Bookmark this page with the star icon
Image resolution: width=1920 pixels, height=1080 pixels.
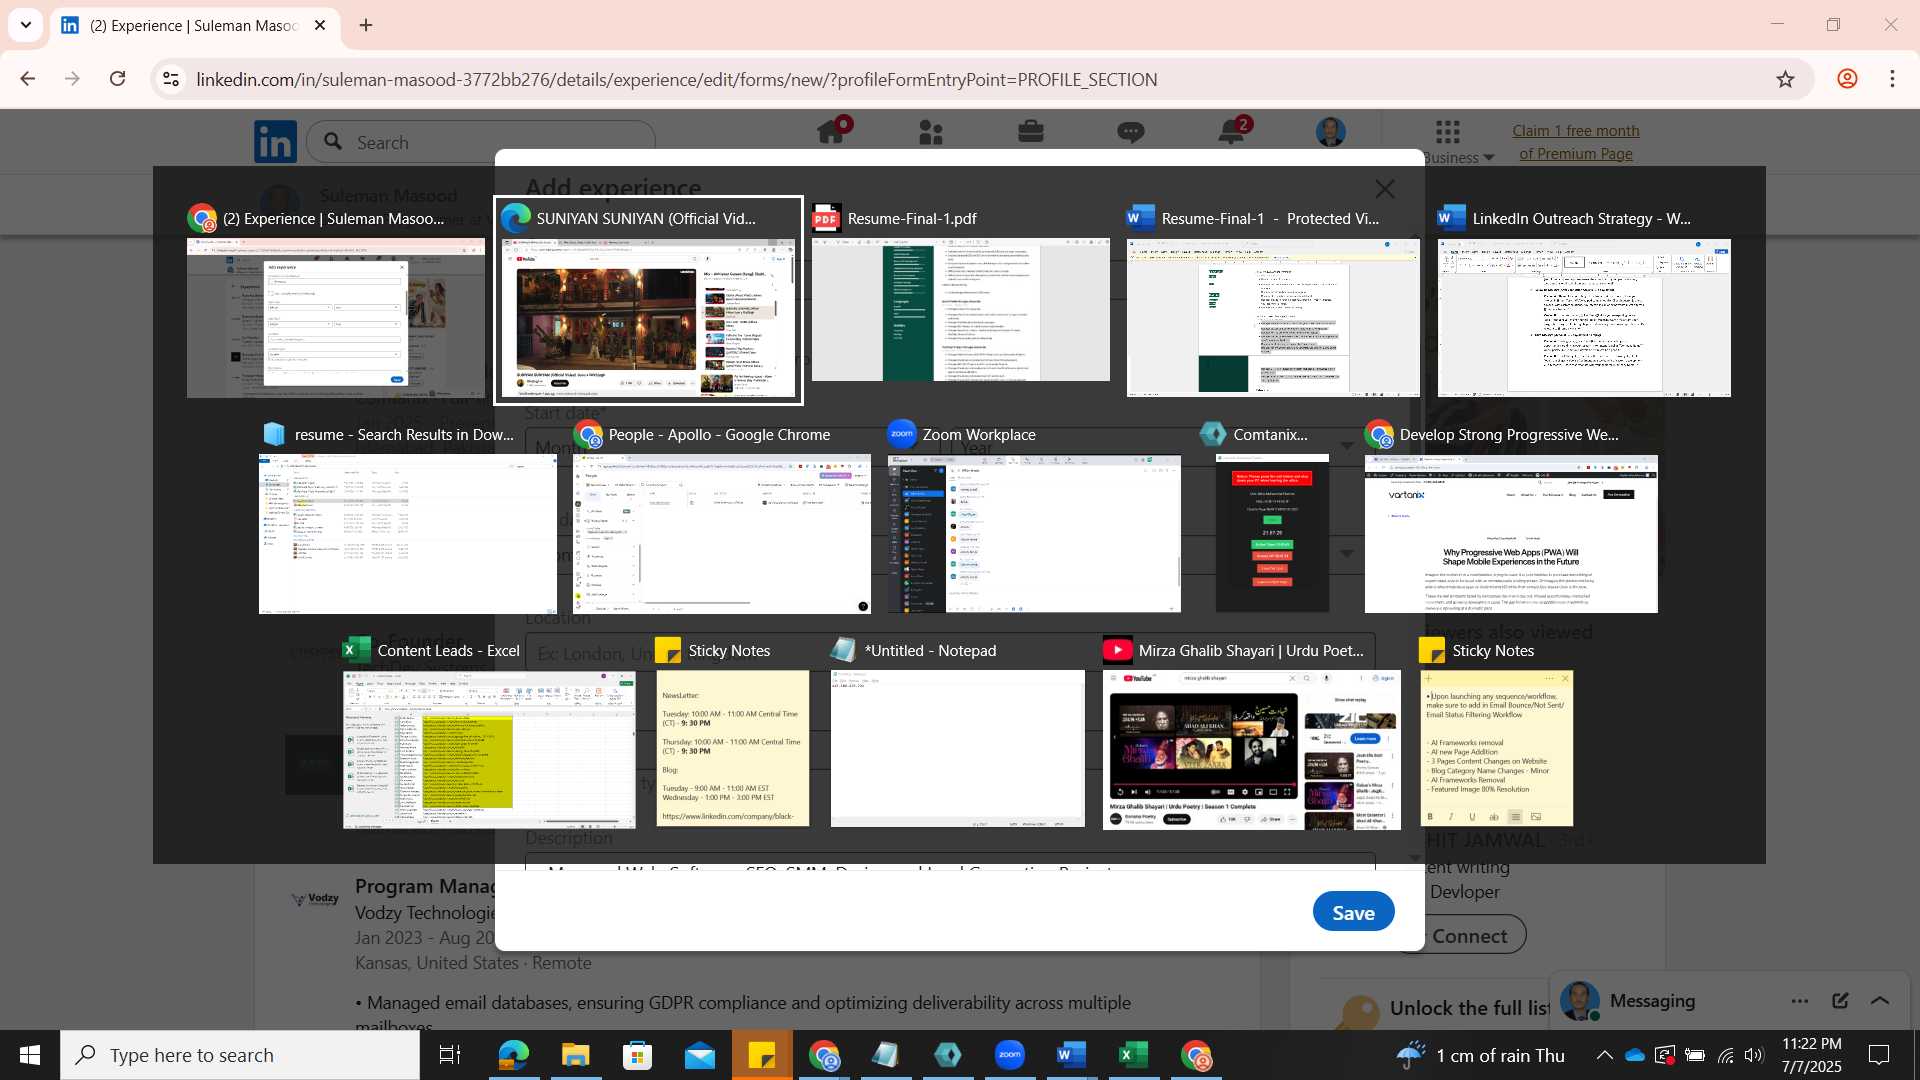click(1786, 79)
